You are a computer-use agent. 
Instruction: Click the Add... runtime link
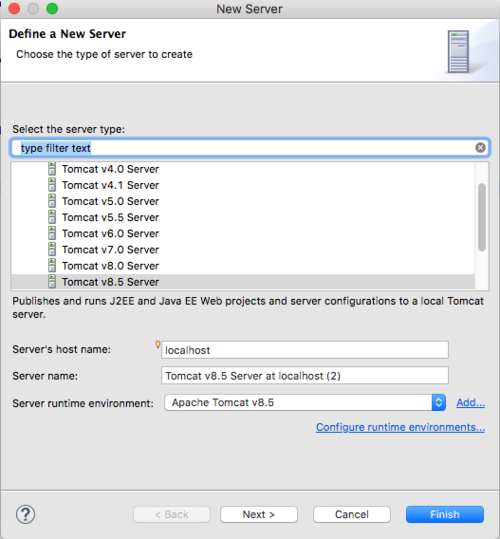point(470,403)
